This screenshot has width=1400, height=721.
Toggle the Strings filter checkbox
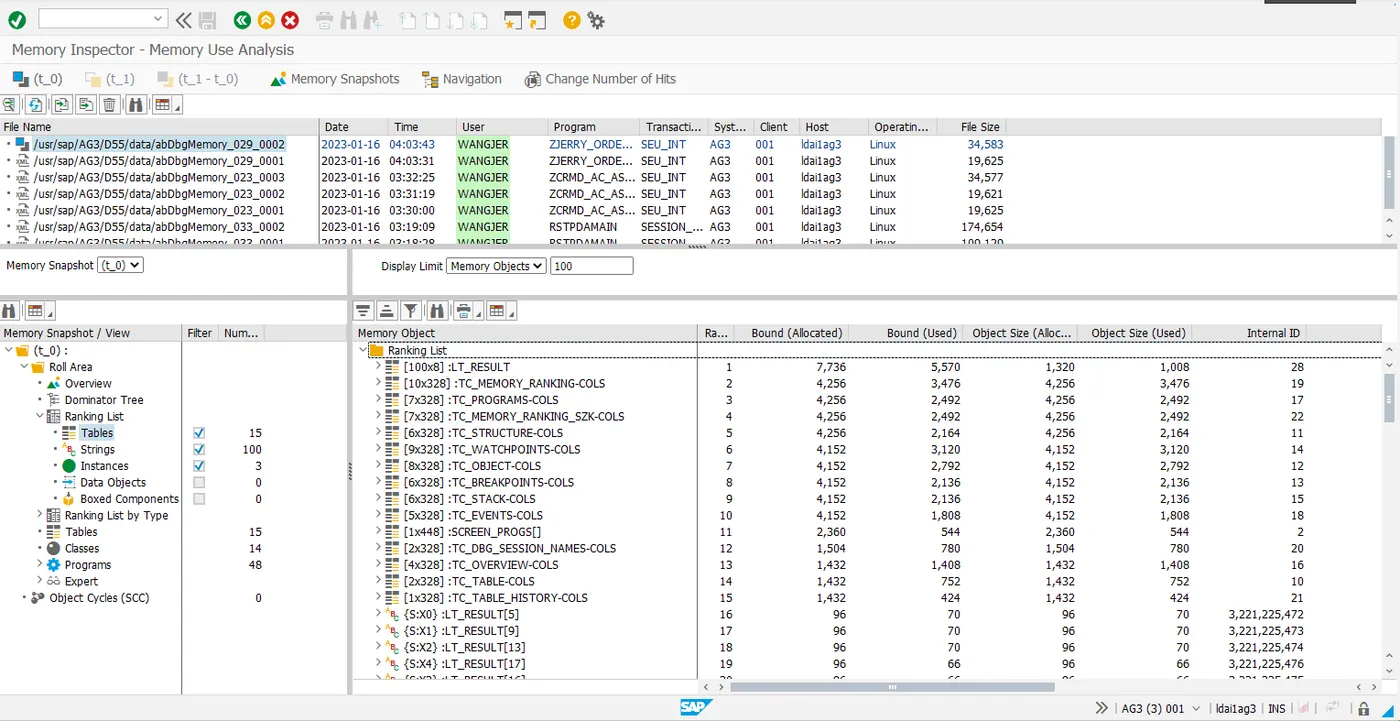(x=199, y=449)
